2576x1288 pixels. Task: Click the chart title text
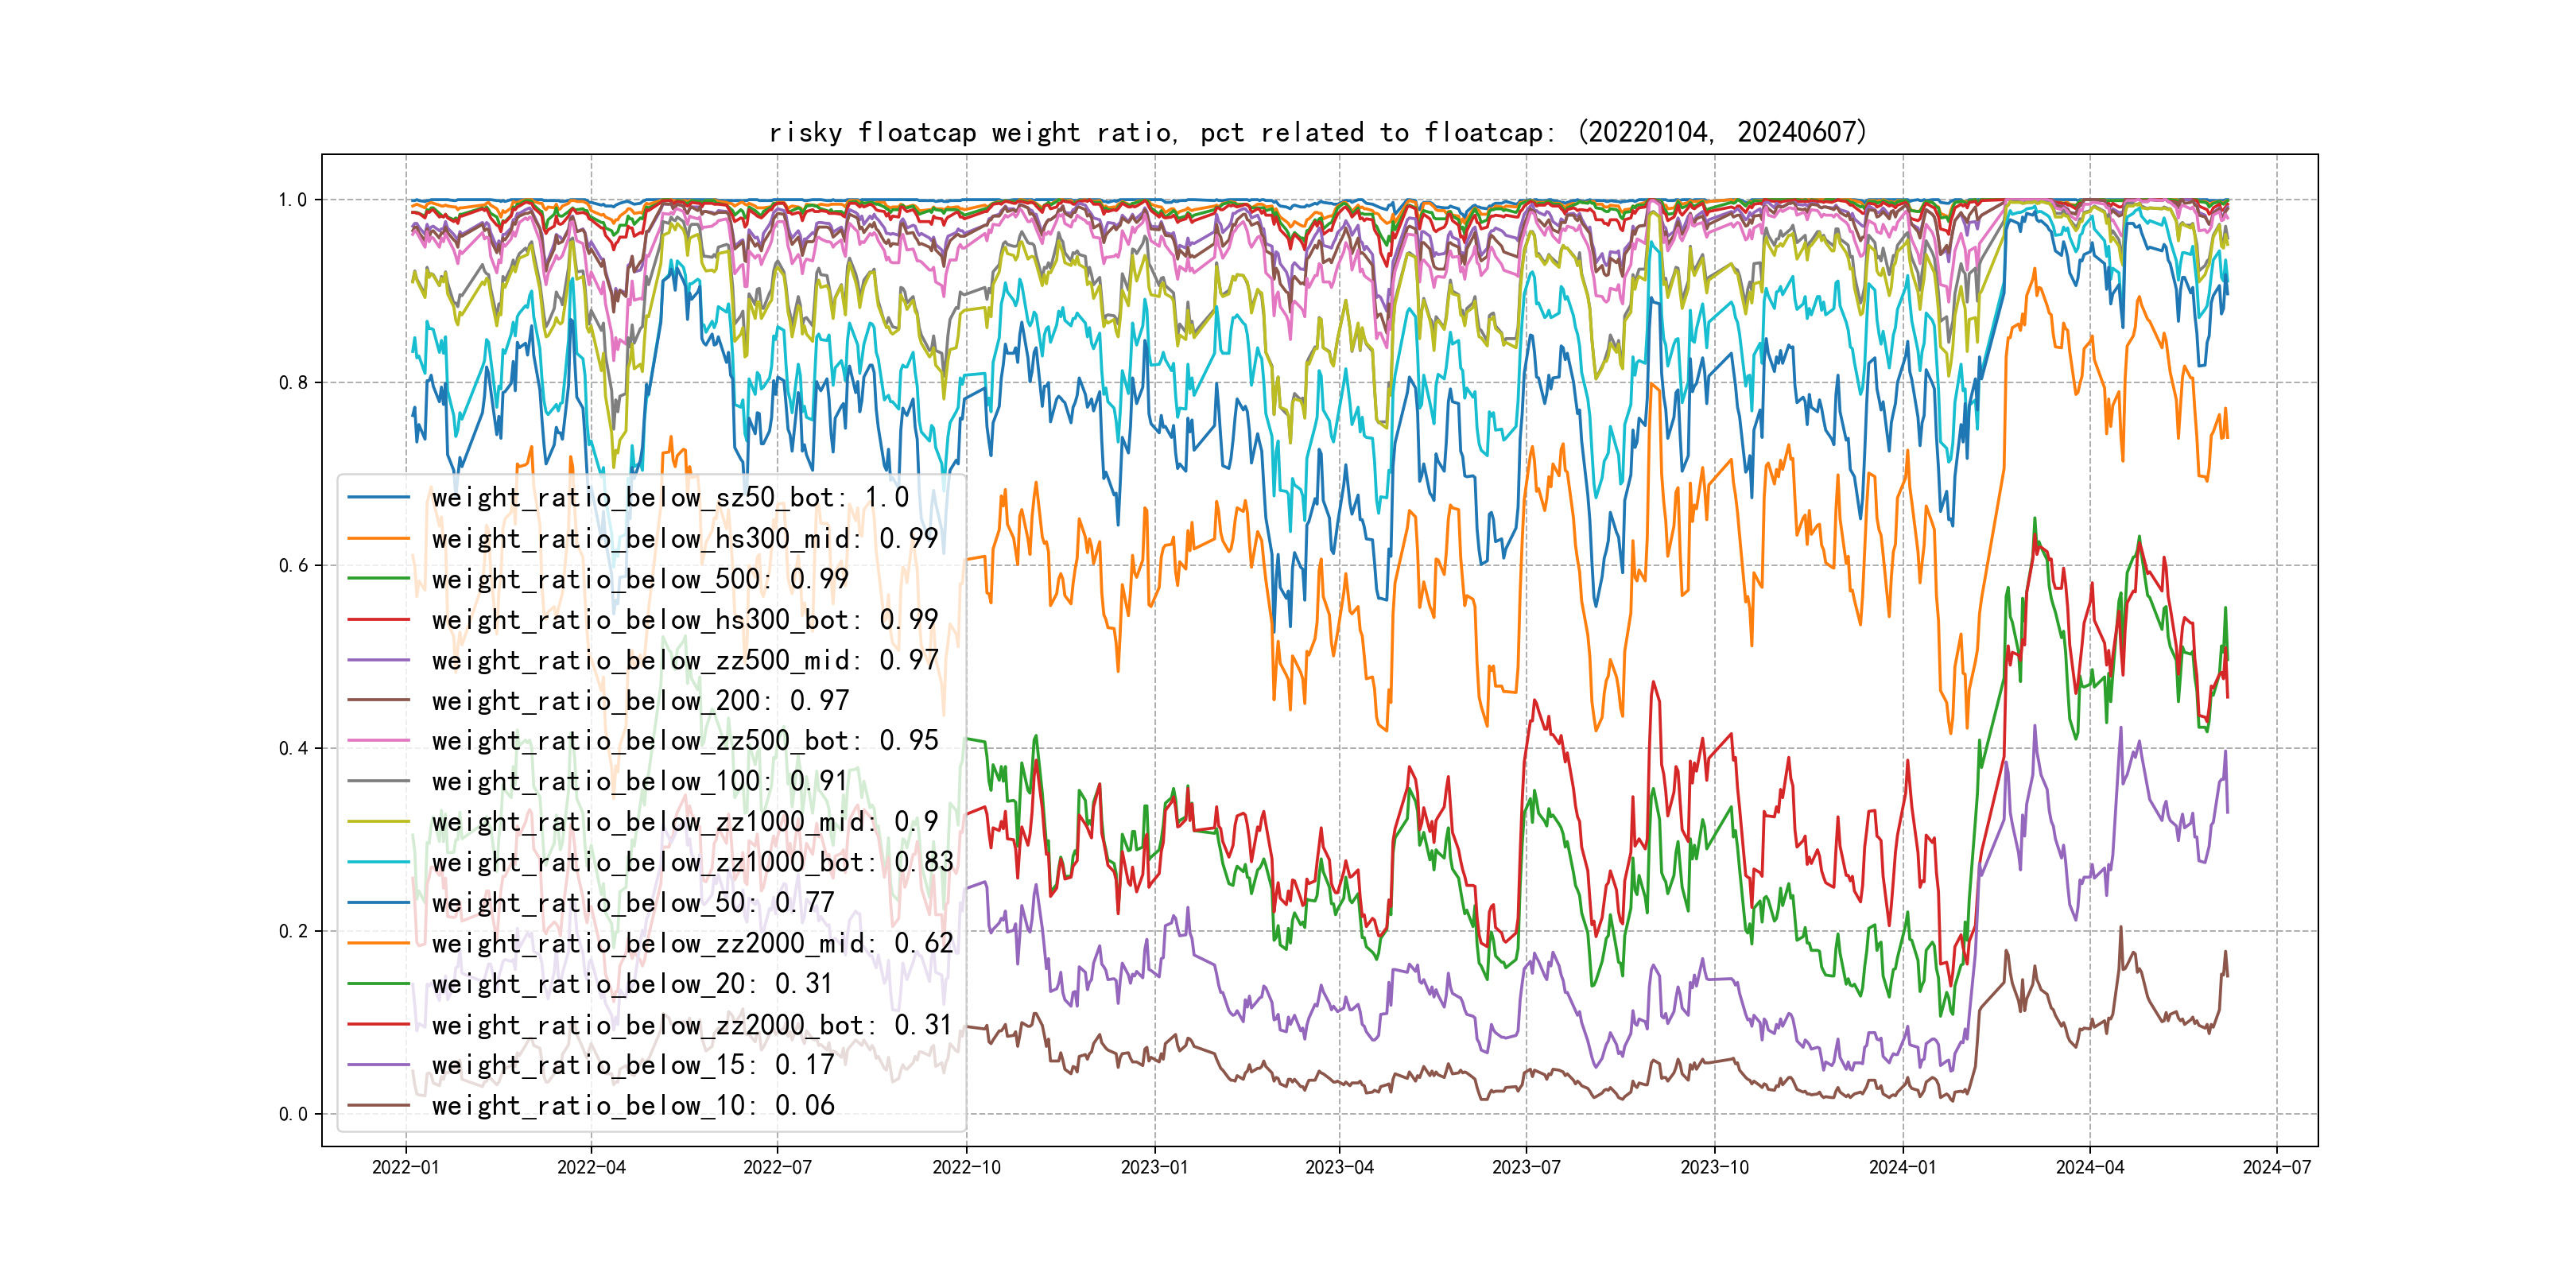tap(1317, 132)
